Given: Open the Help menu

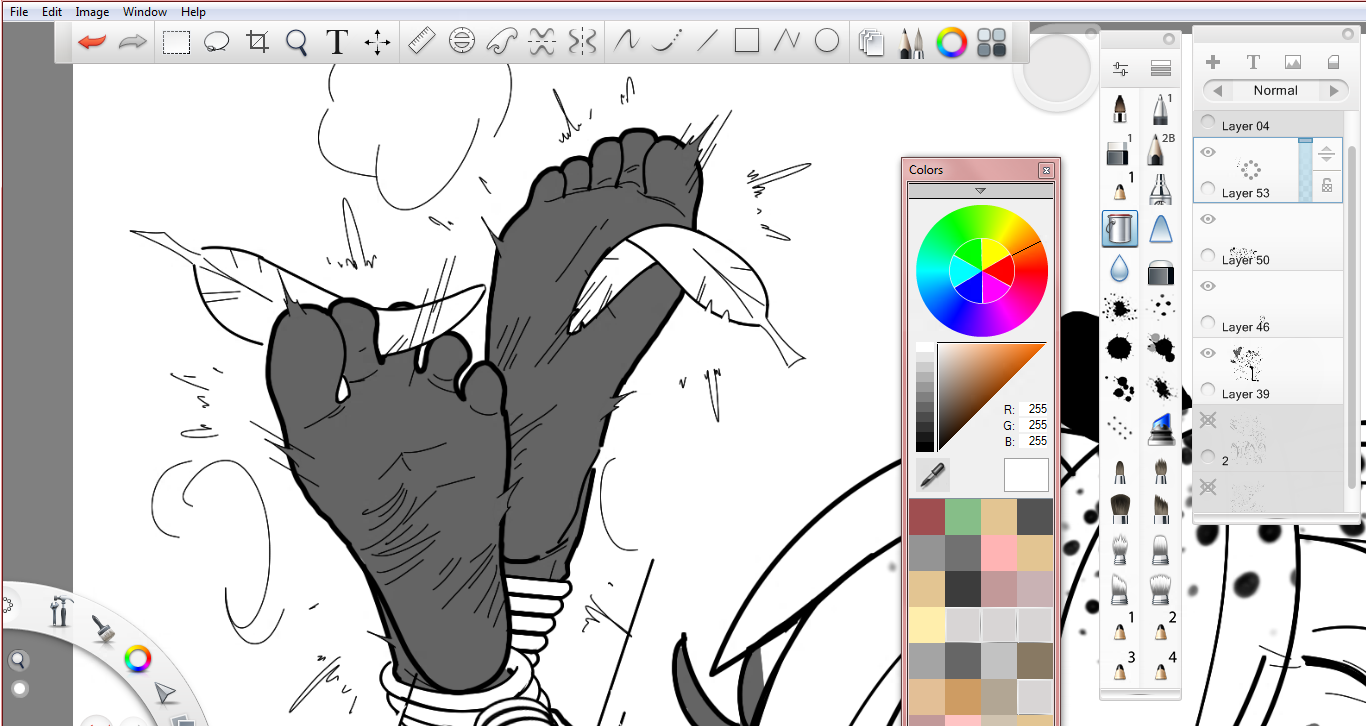Looking at the screenshot, I should (194, 12).
